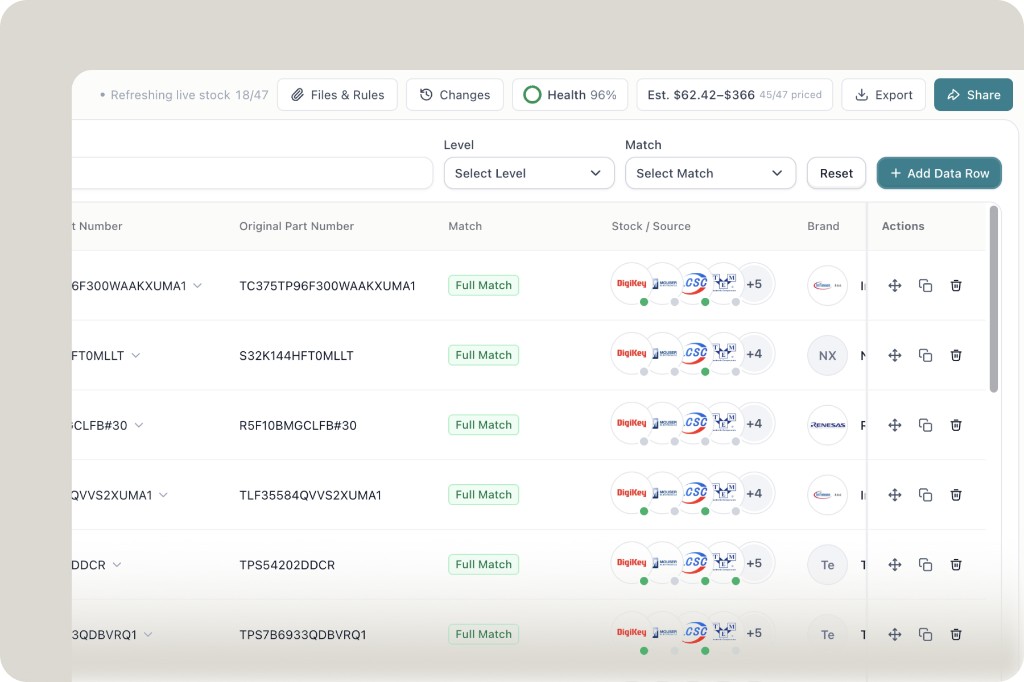Sort by Original Part Number column header

tap(296, 226)
